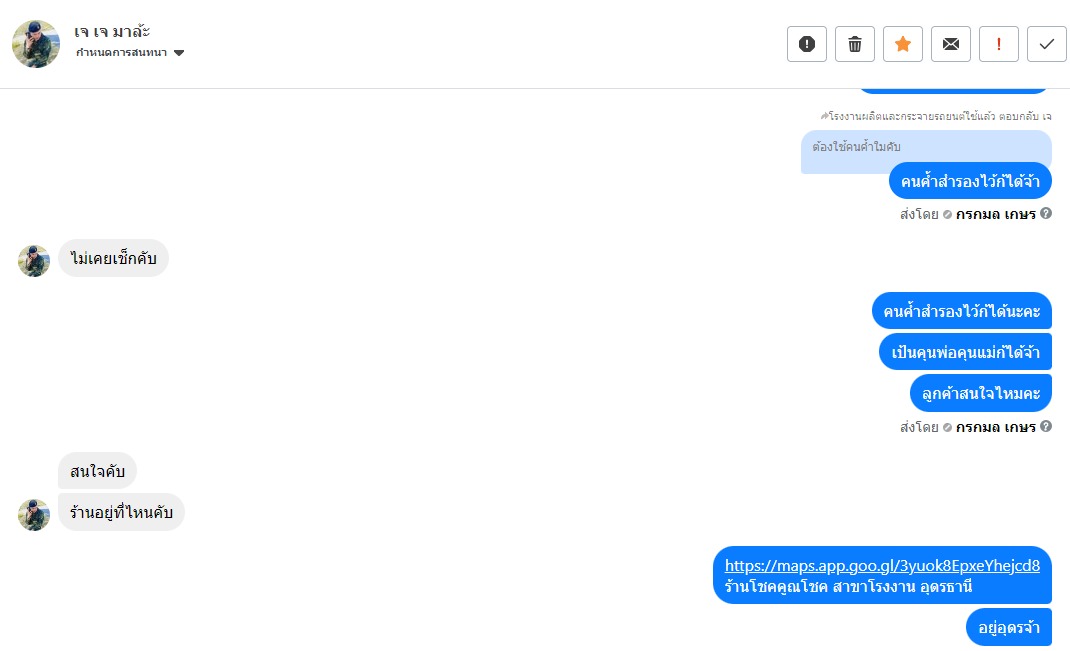Mark the conversation done with the checkmark
Screen dimensions: 1070x651
point(1047,44)
